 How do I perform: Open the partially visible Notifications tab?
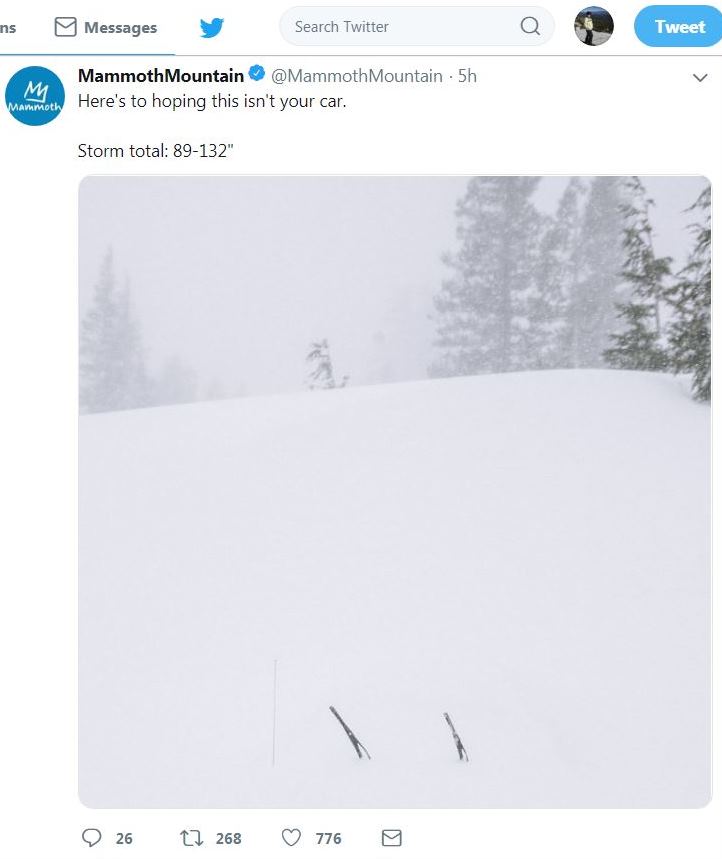coord(8,28)
